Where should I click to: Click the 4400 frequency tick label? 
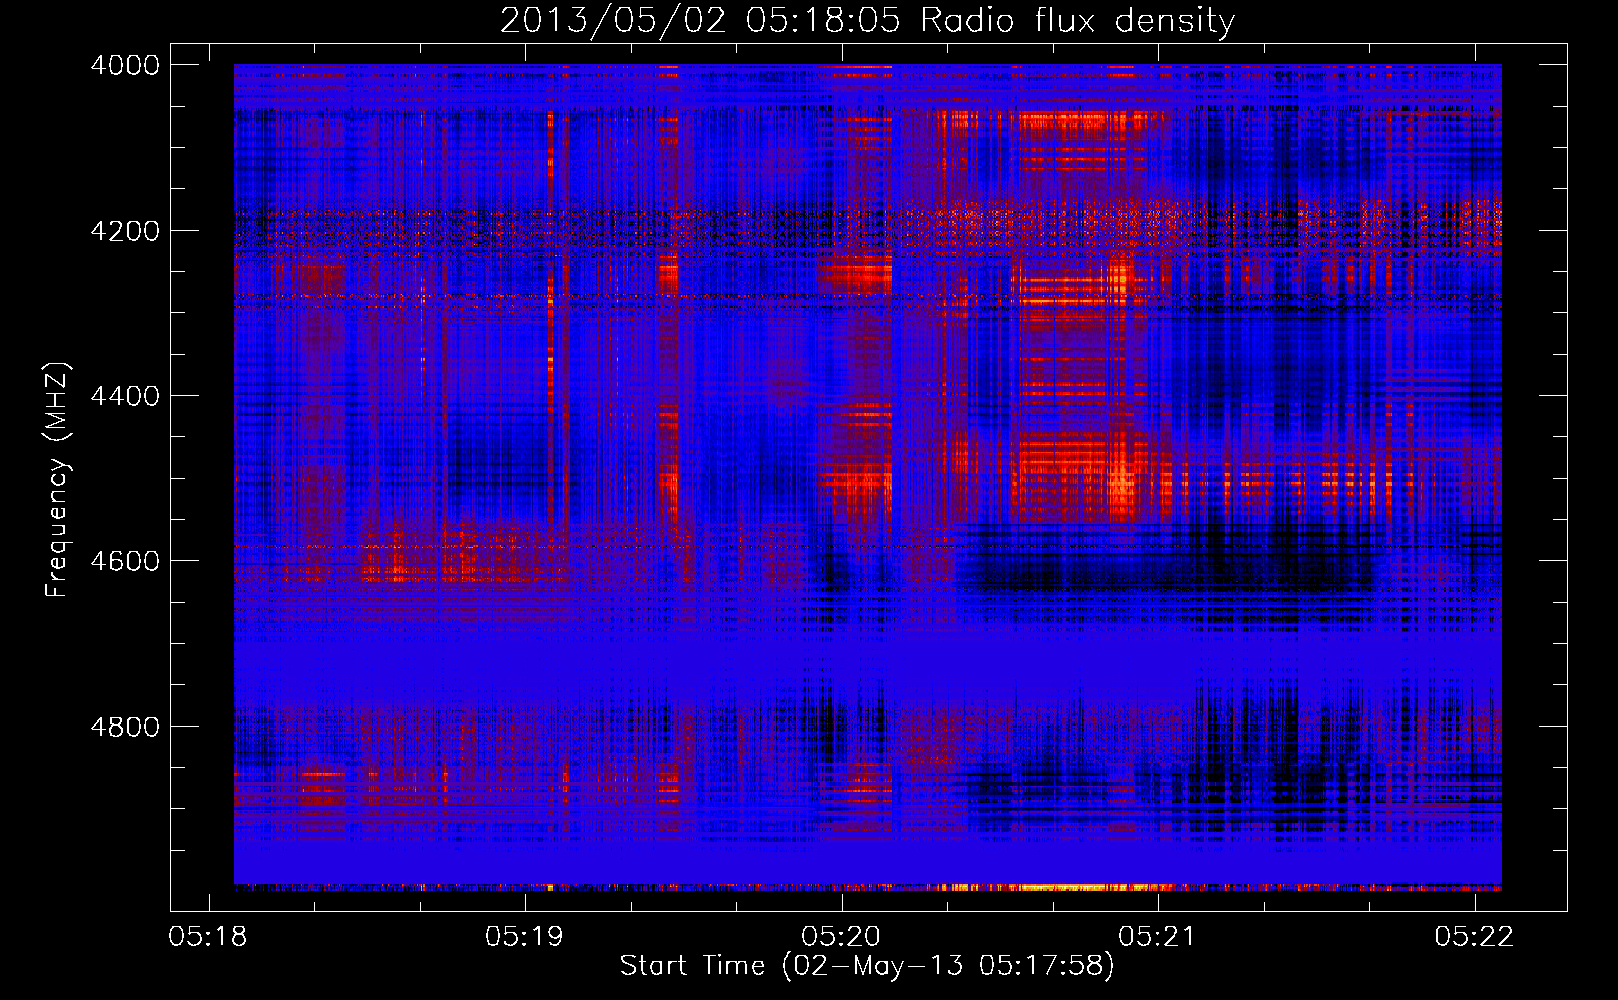coord(125,396)
